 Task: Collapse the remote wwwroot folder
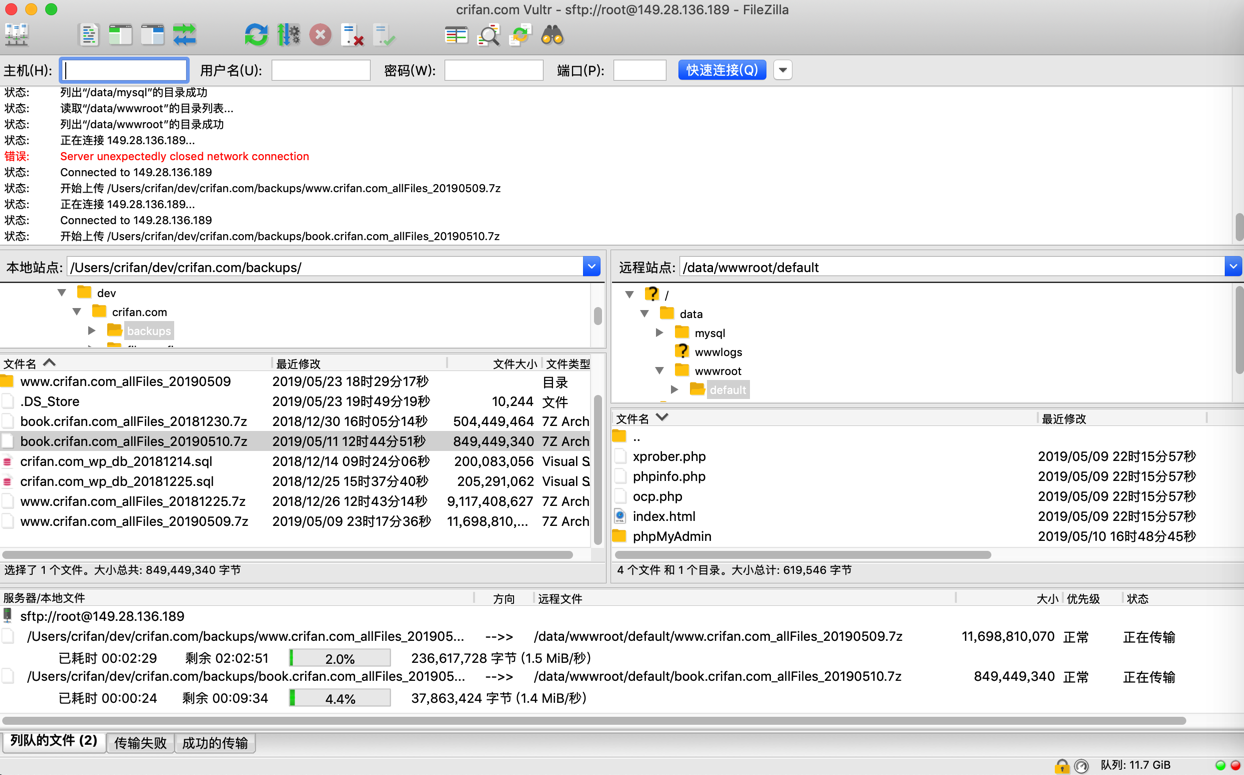660,370
